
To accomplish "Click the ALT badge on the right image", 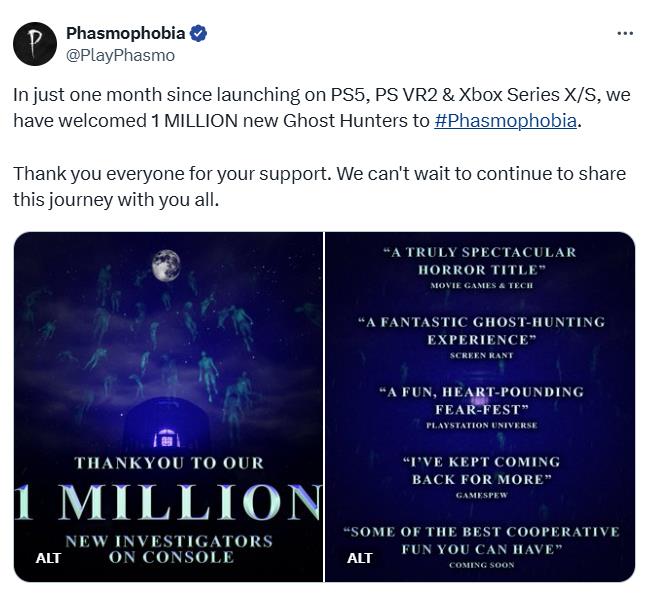I will pyautogui.click(x=360, y=558).
